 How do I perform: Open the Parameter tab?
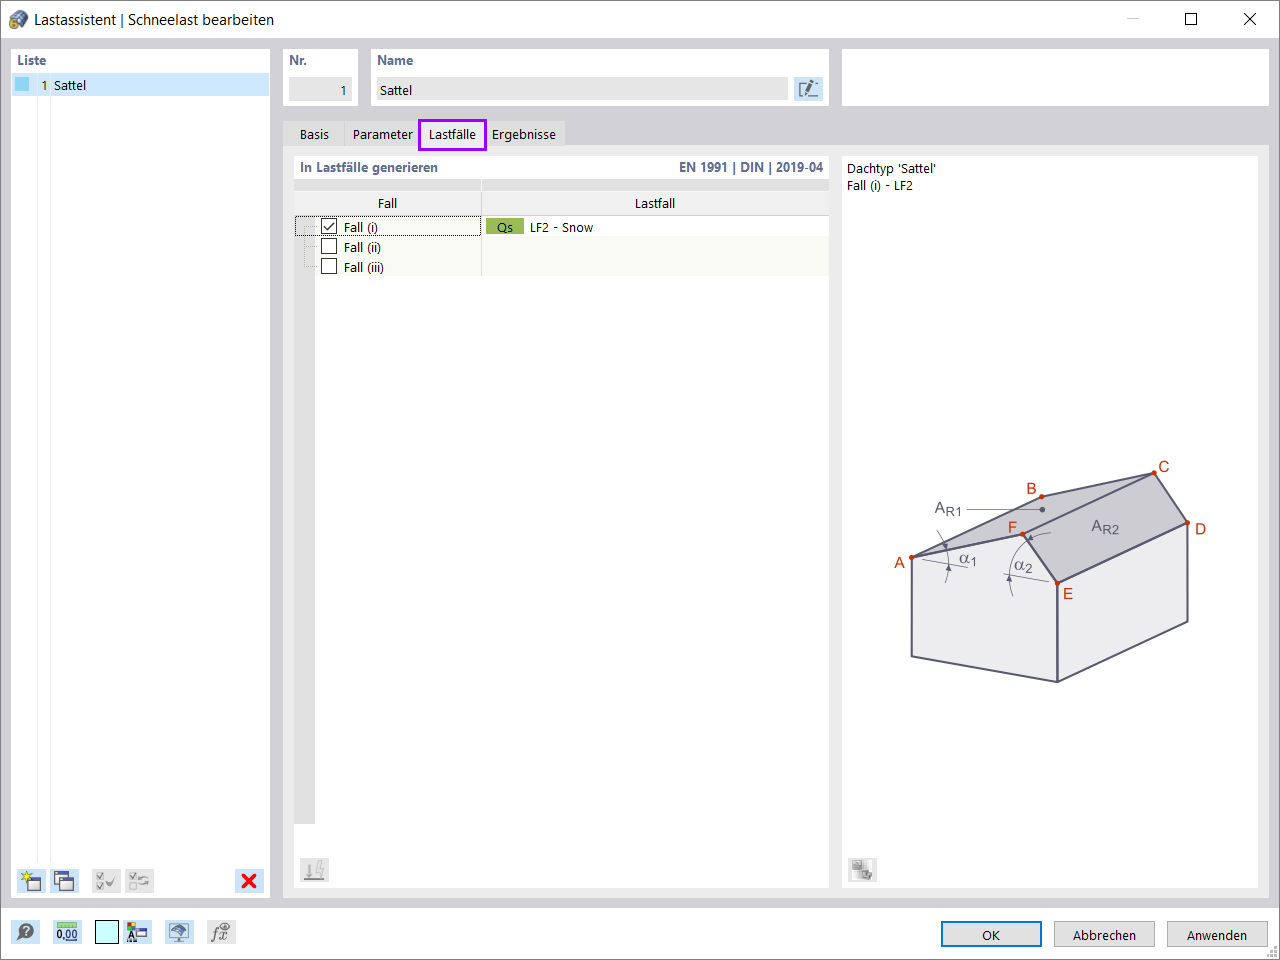pyautogui.click(x=382, y=134)
